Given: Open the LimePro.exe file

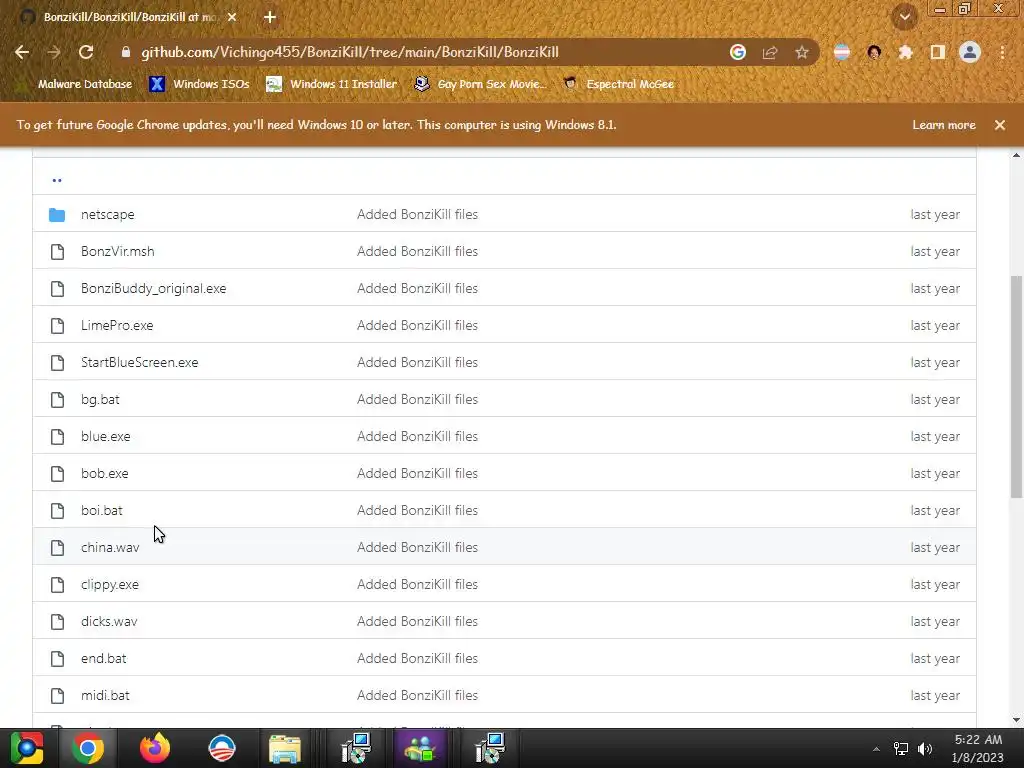Looking at the screenshot, I should [117, 325].
